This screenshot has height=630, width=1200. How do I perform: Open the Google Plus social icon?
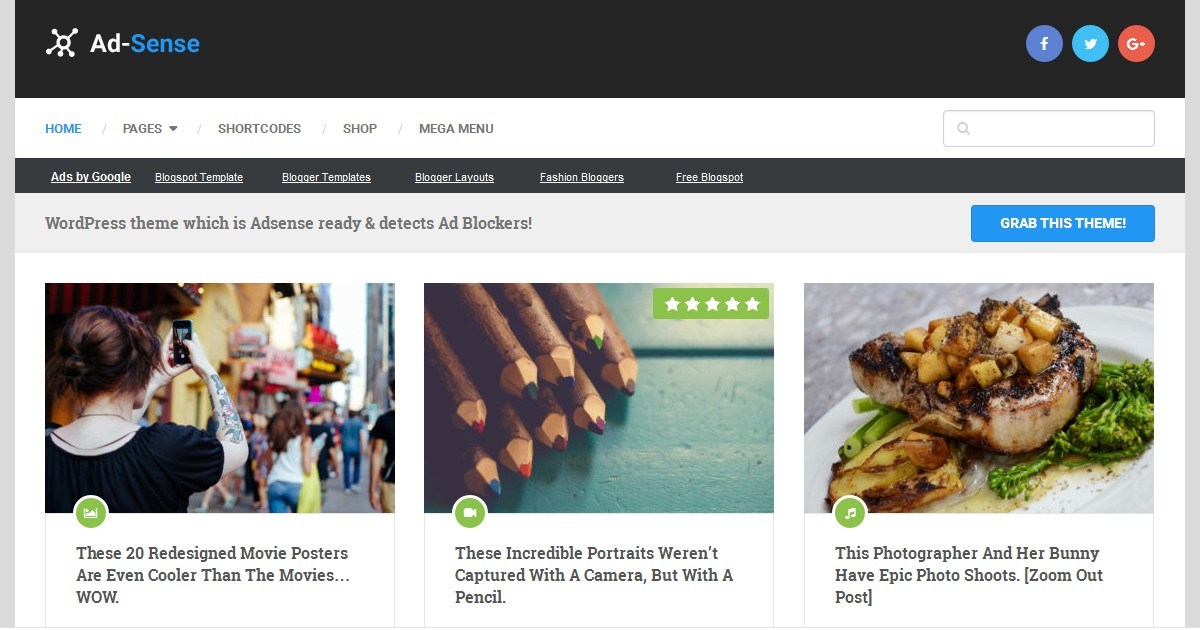[x=1136, y=44]
